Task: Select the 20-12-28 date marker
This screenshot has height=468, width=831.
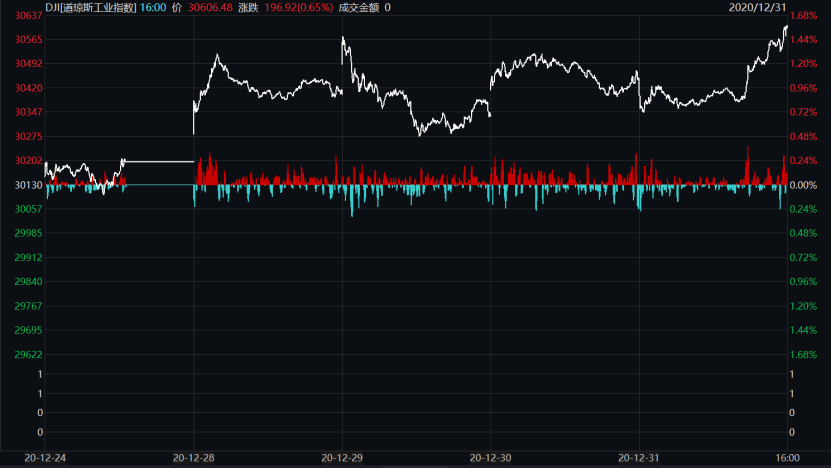Action: 193,458
